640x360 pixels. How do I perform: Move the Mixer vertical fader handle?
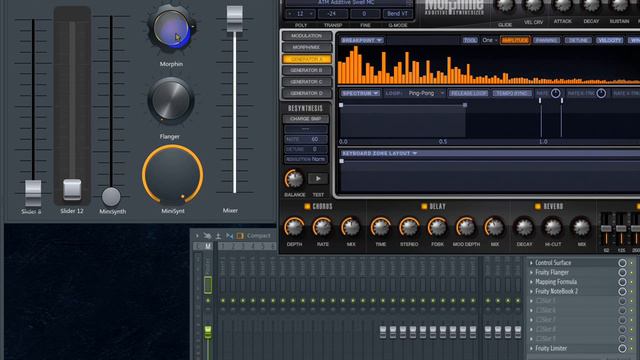click(235, 19)
